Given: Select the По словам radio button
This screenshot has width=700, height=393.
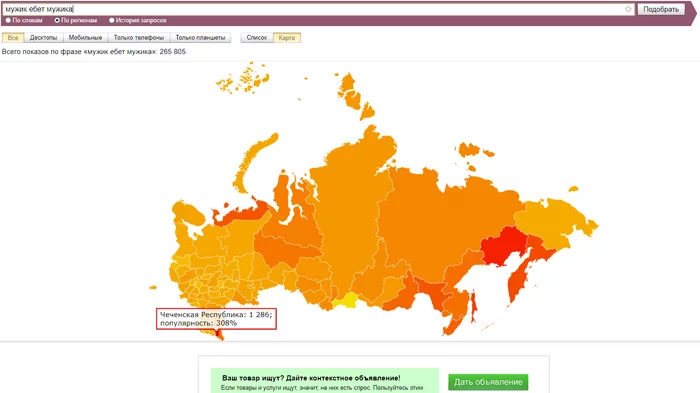Looking at the screenshot, I should tap(8, 20).
